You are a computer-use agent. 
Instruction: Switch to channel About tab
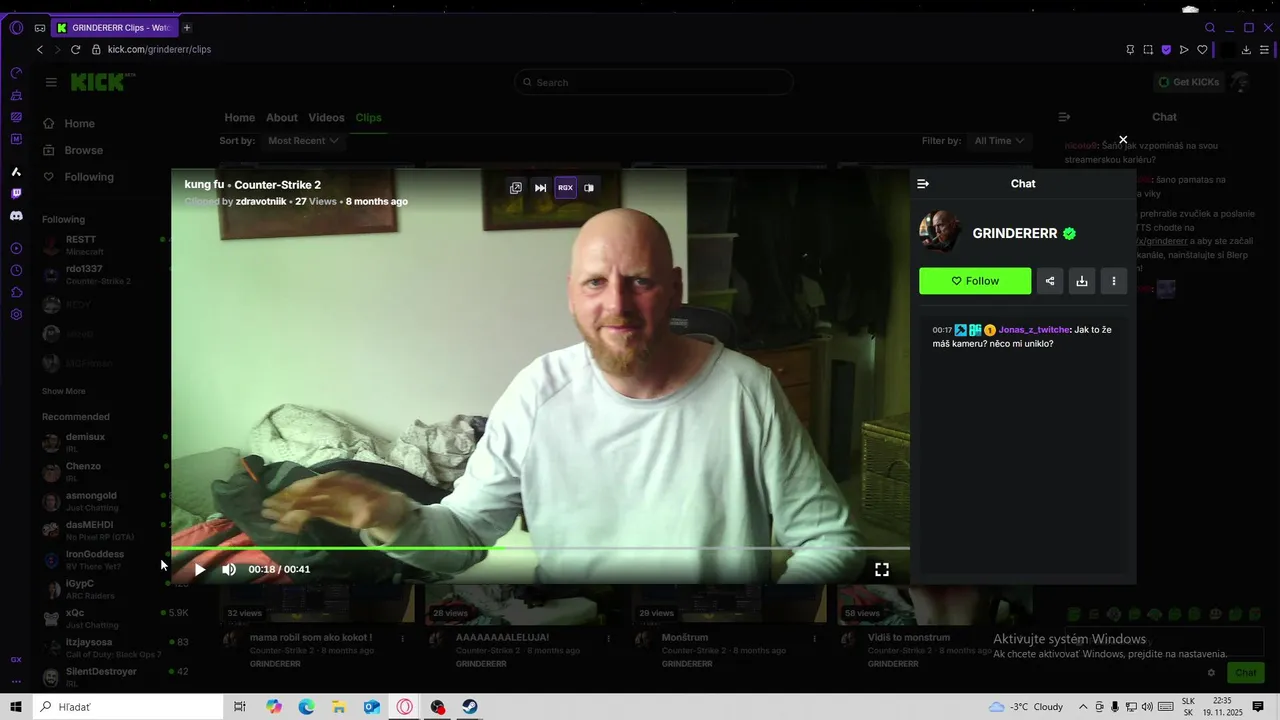pyautogui.click(x=282, y=118)
